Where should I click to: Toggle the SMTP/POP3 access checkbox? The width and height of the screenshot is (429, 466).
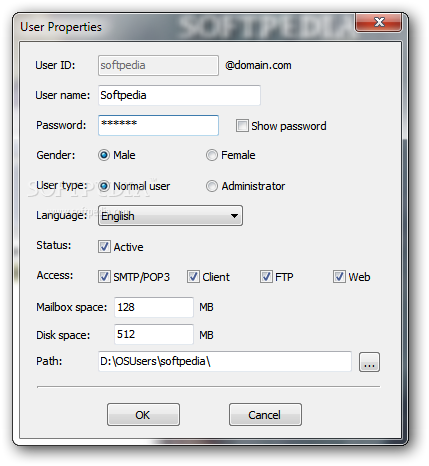click(x=104, y=277)
